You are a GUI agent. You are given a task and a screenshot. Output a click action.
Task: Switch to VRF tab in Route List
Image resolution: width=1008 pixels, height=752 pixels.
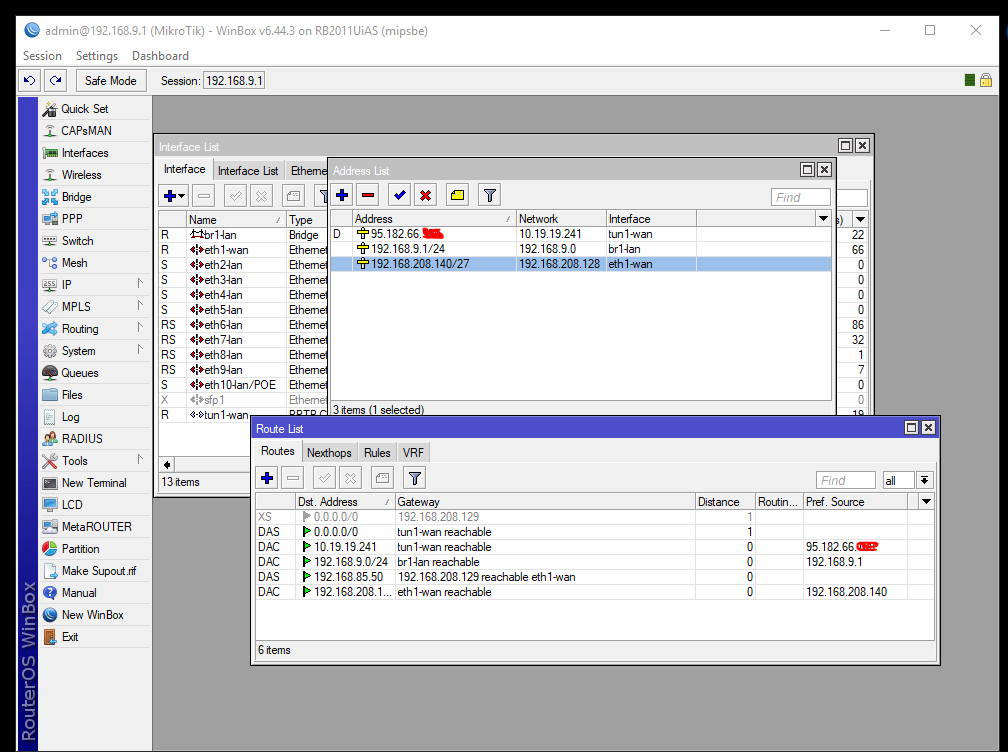click(413, 452)
